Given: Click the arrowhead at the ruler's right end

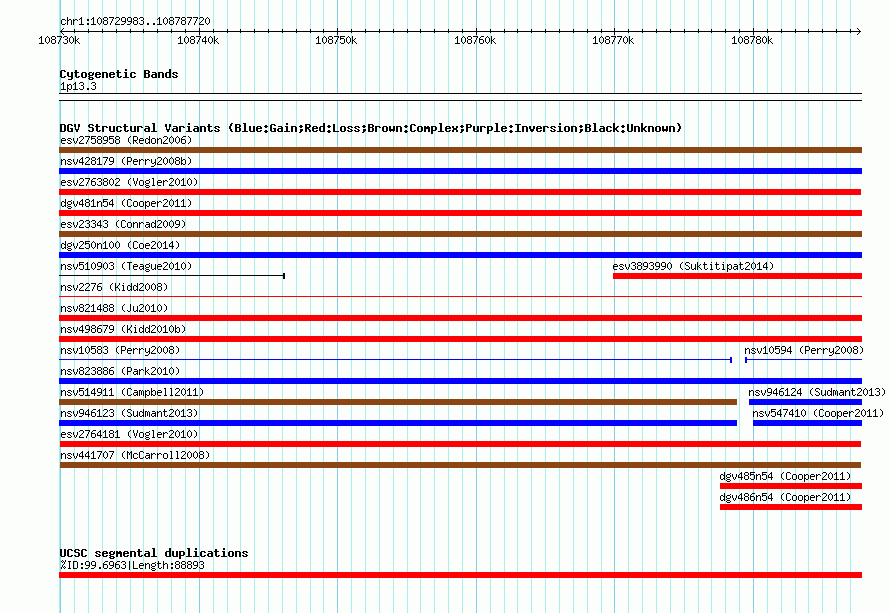Looking at the screenshot, I should click(x=859, y=31).
